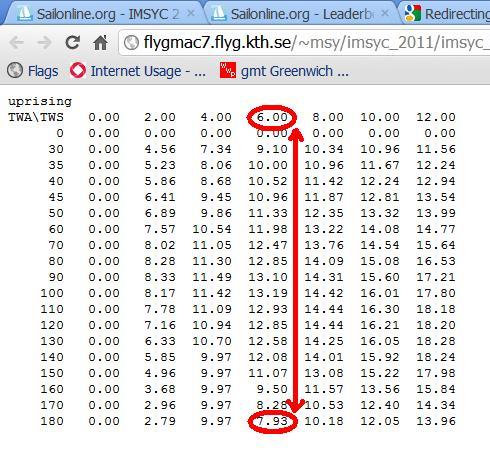The width and height of the screenshot is (490, 454).
Task: Click the circled 6.00 TWS header
Action: pos(272,117)
